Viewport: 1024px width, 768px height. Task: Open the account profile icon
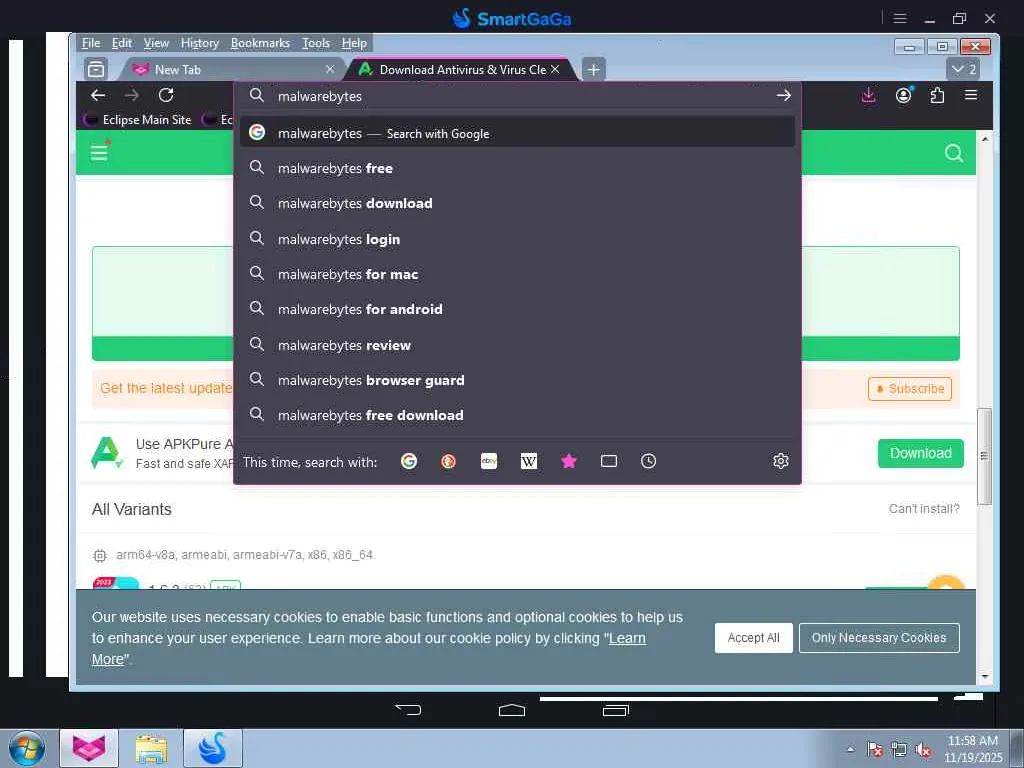click(x=904, y=95)
